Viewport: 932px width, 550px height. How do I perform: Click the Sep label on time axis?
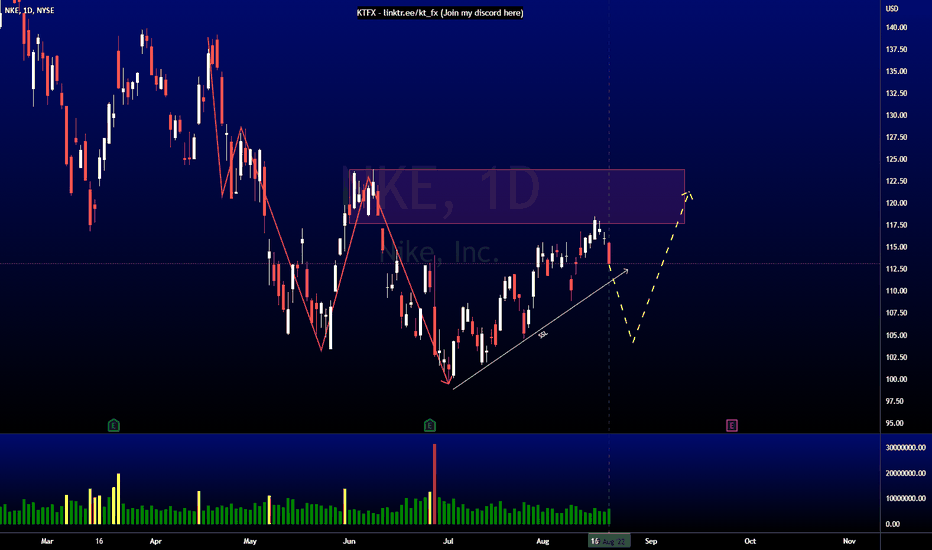pyautogui.click(x=651, y=541)
